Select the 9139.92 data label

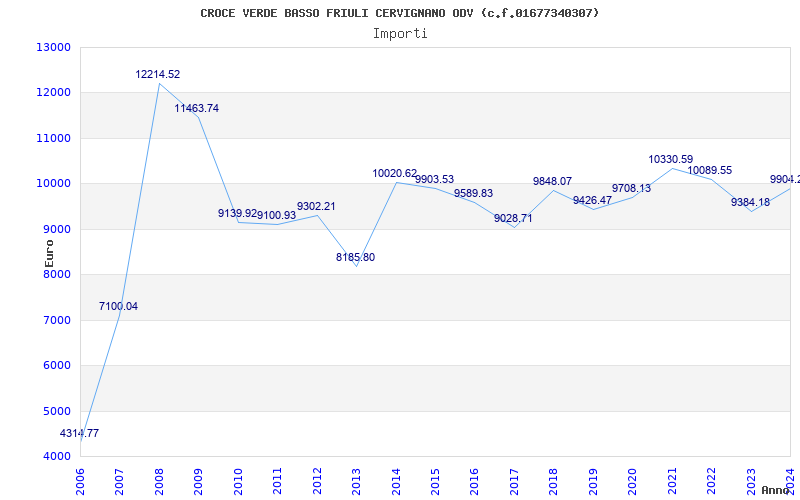click(x=237, y=213)
